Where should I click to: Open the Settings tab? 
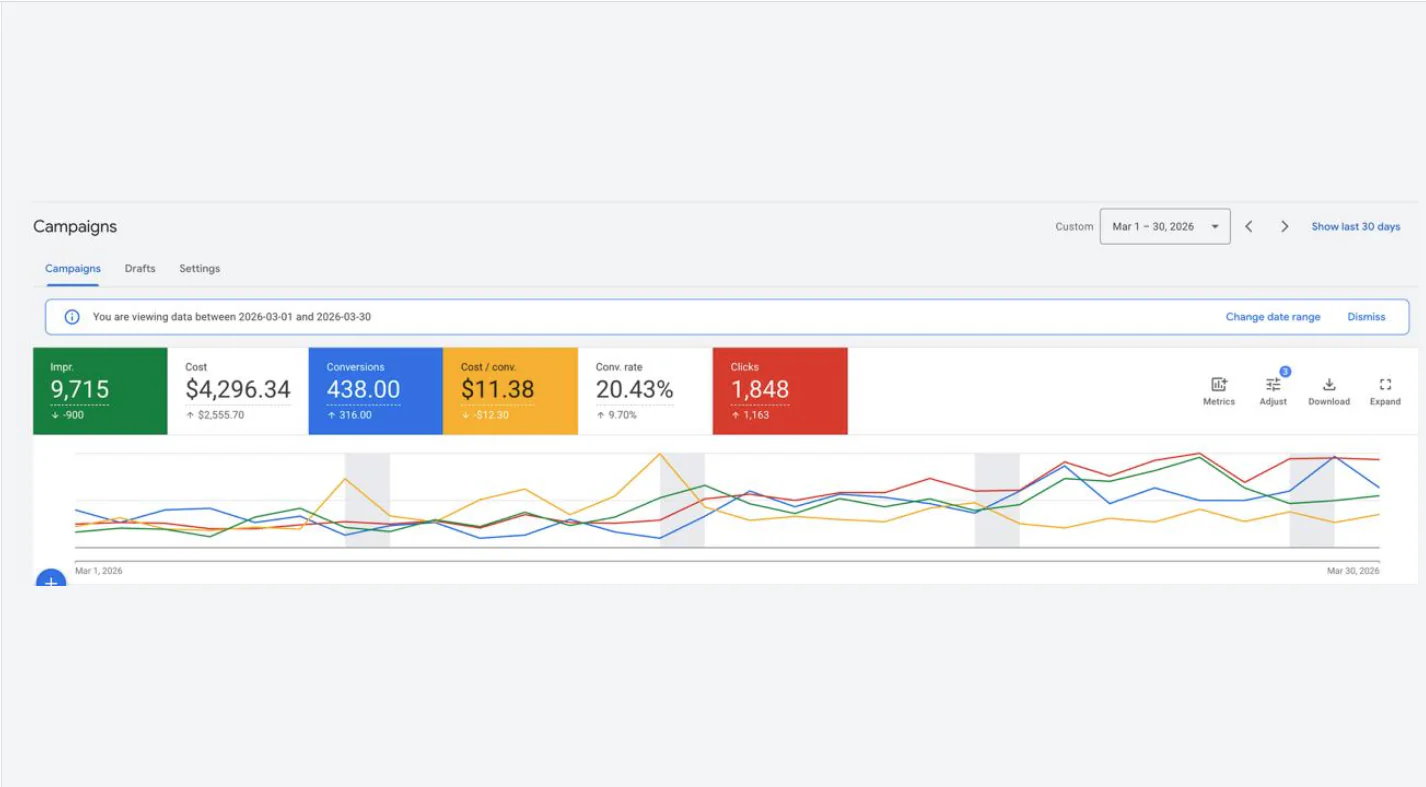[199, 268]
